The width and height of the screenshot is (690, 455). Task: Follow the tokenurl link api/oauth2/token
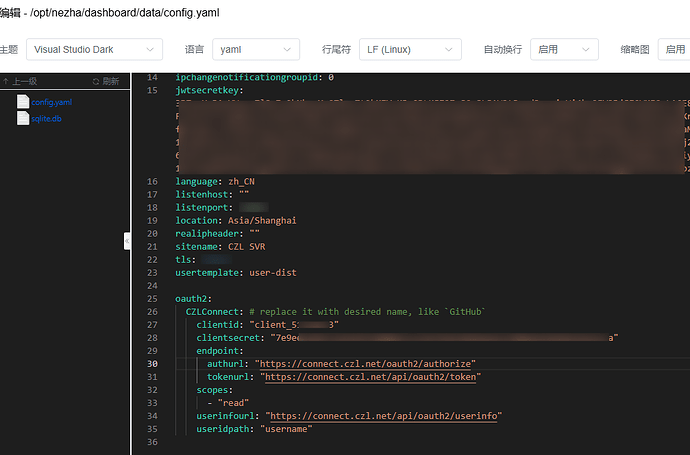370,377
